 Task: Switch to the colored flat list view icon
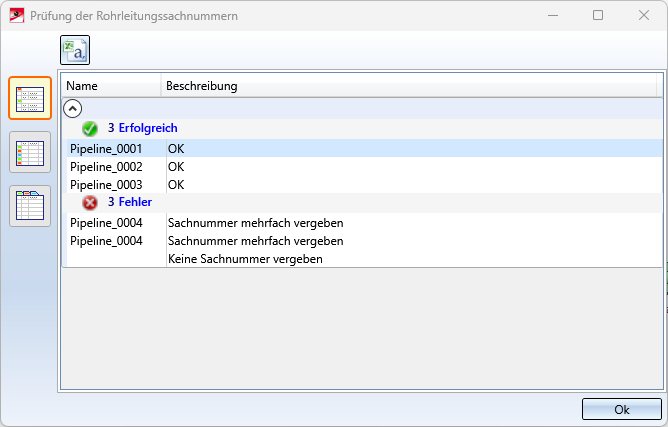pos(30,152)
